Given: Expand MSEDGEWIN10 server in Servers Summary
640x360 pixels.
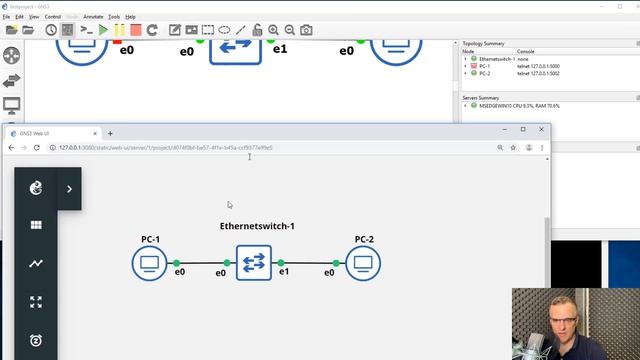Looking at the screenshot, I should [x=465, y=106].
